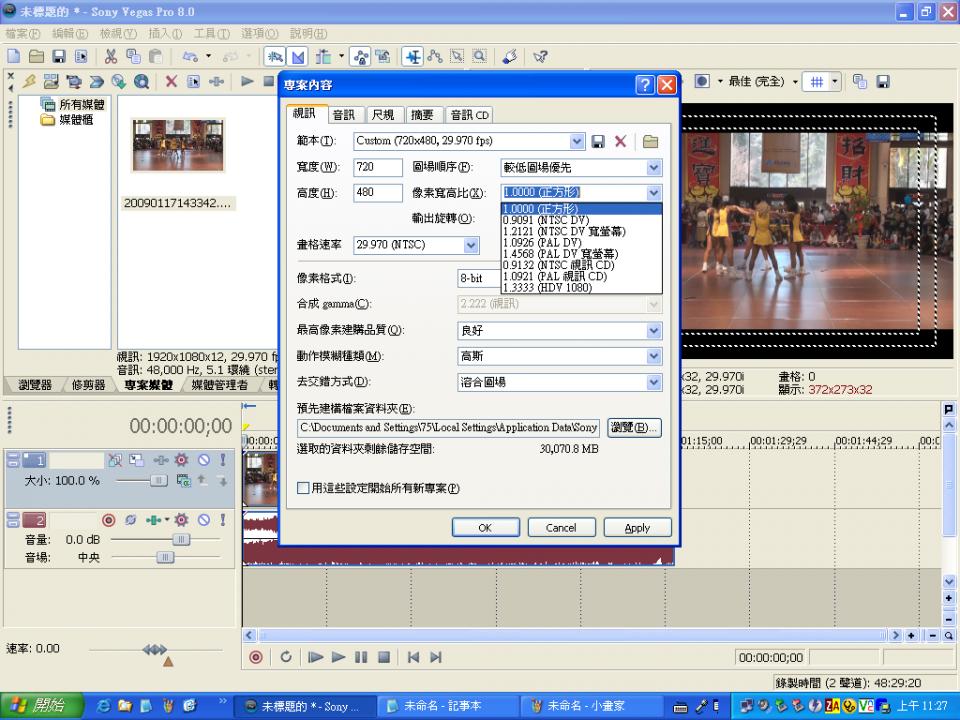Click the 音量 volume slider on track 2
Screen dimensions: 960x720
180,539
